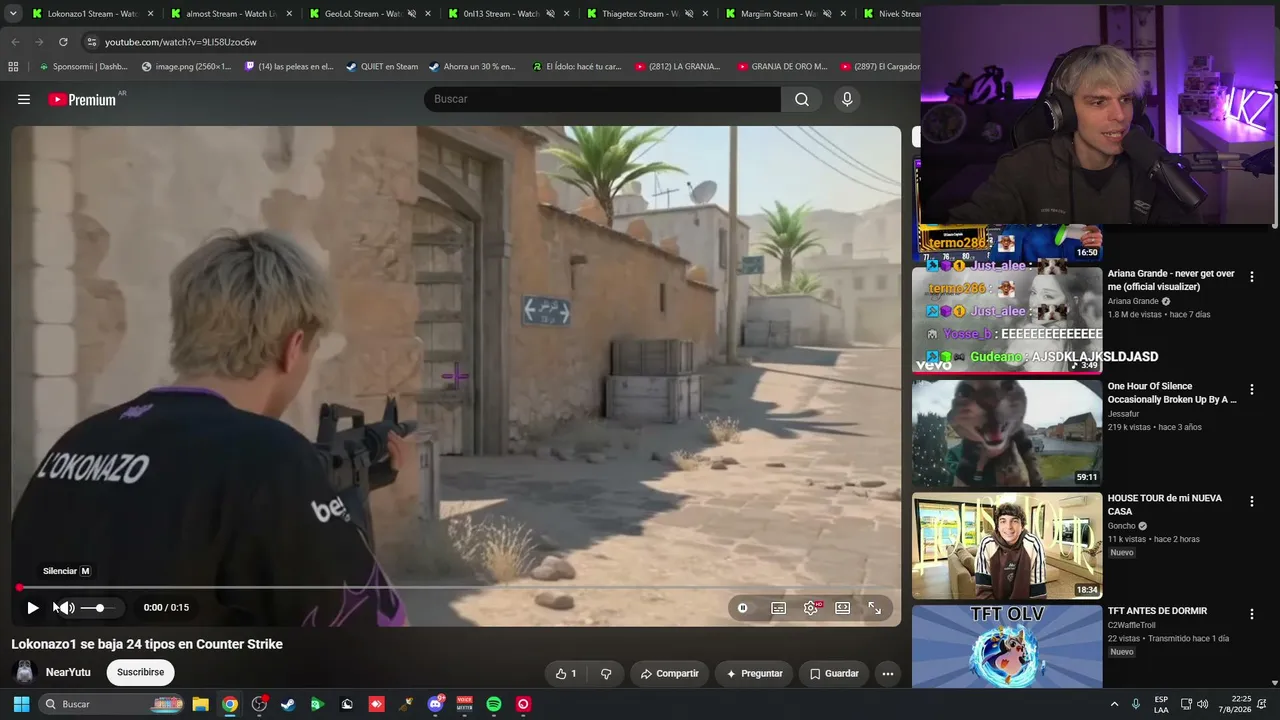Image resolution: width=1280 pixels, height=720 pixels.
Task: Click the magnifier search button
Action: point(802,99)
